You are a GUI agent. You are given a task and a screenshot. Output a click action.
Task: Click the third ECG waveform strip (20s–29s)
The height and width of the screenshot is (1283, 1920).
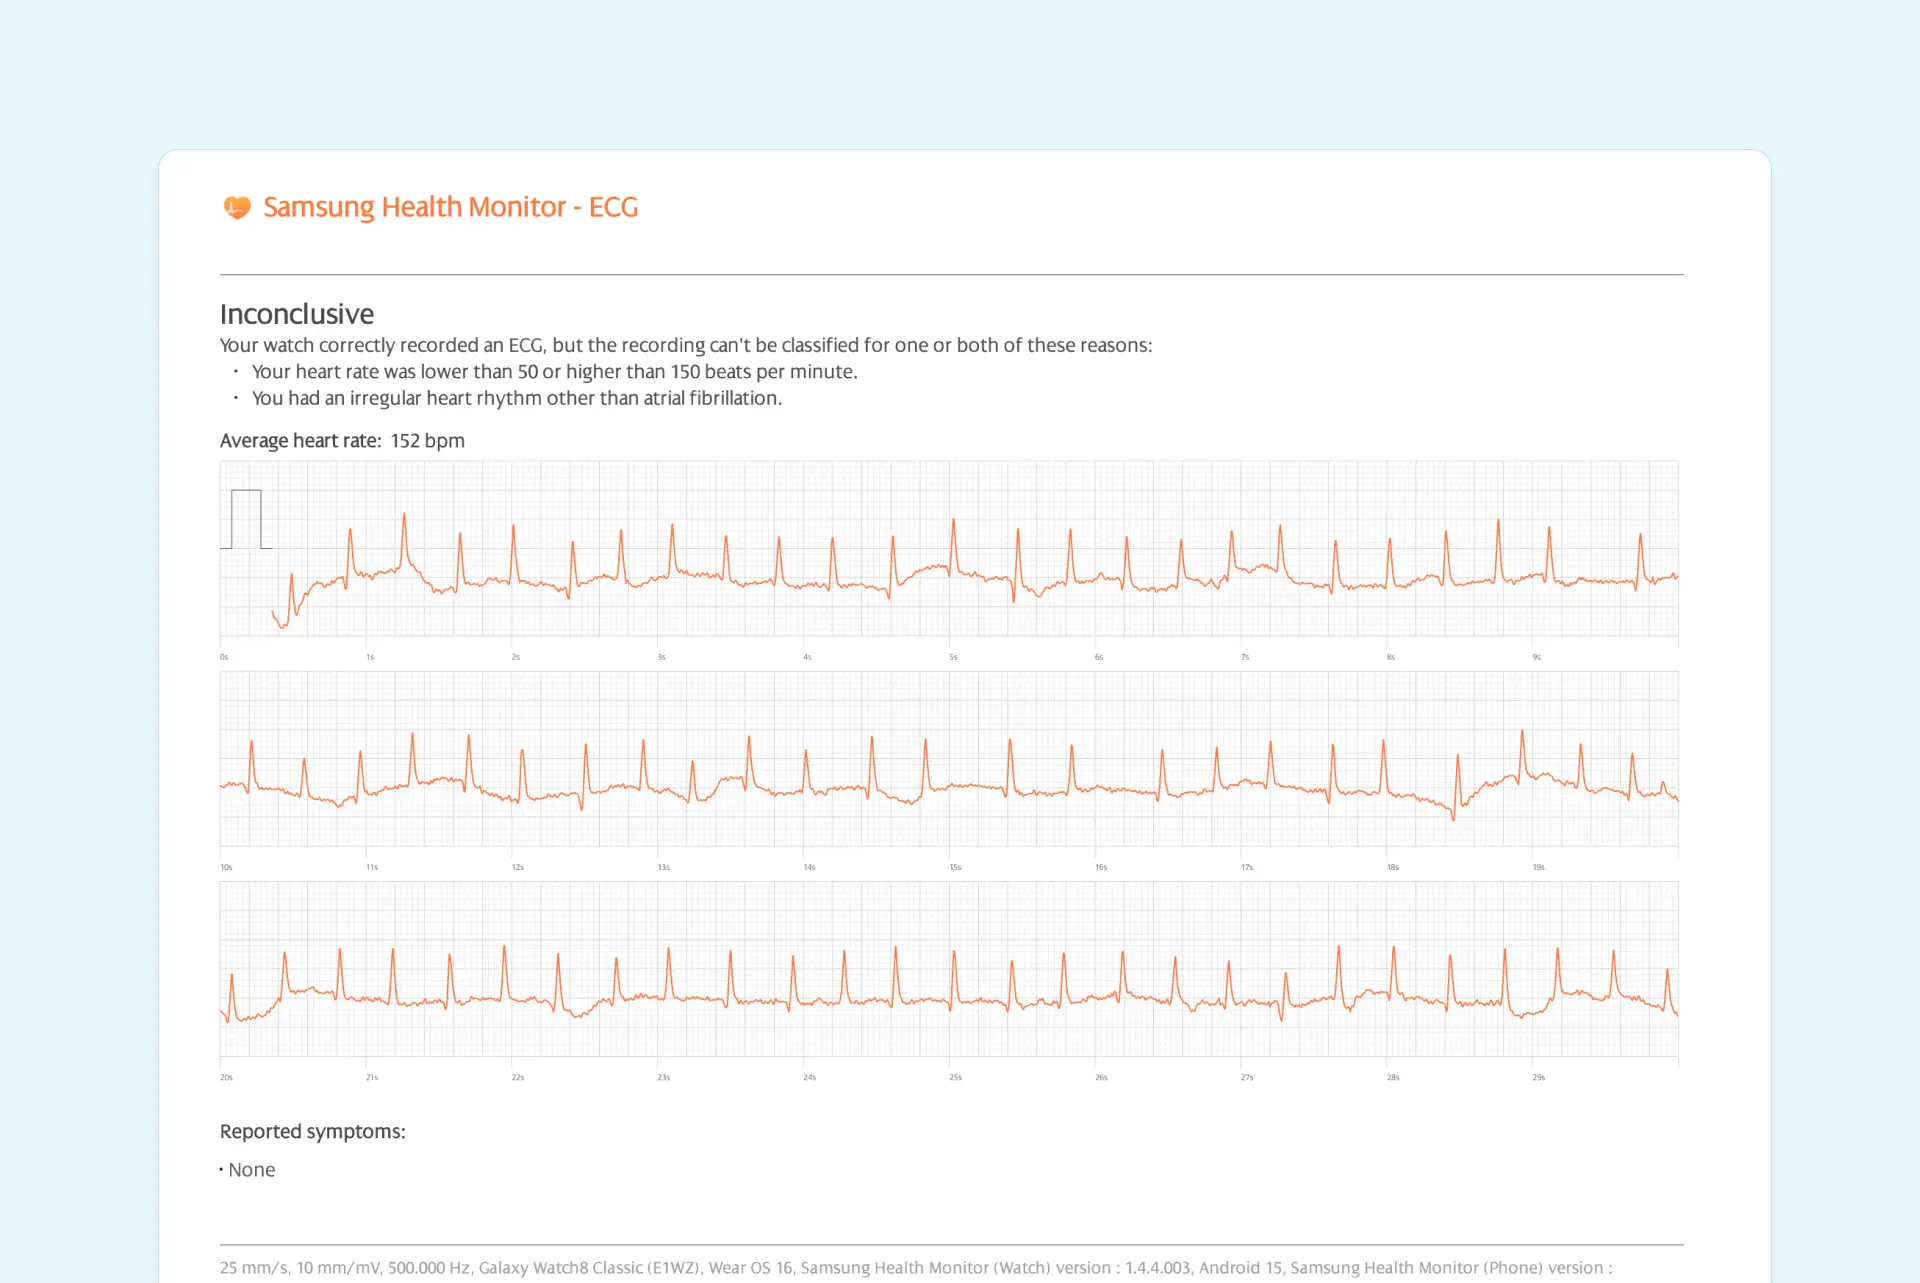[x=949, y=969]
